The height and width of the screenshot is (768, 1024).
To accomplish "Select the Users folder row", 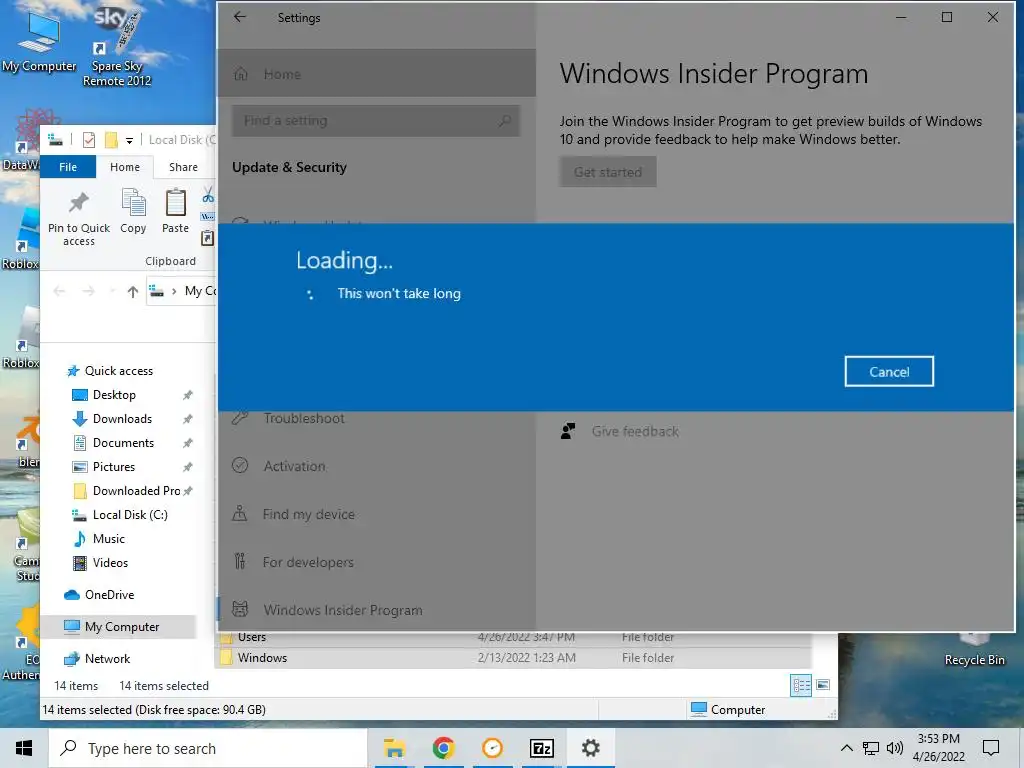I will click(x=513, y=637).
